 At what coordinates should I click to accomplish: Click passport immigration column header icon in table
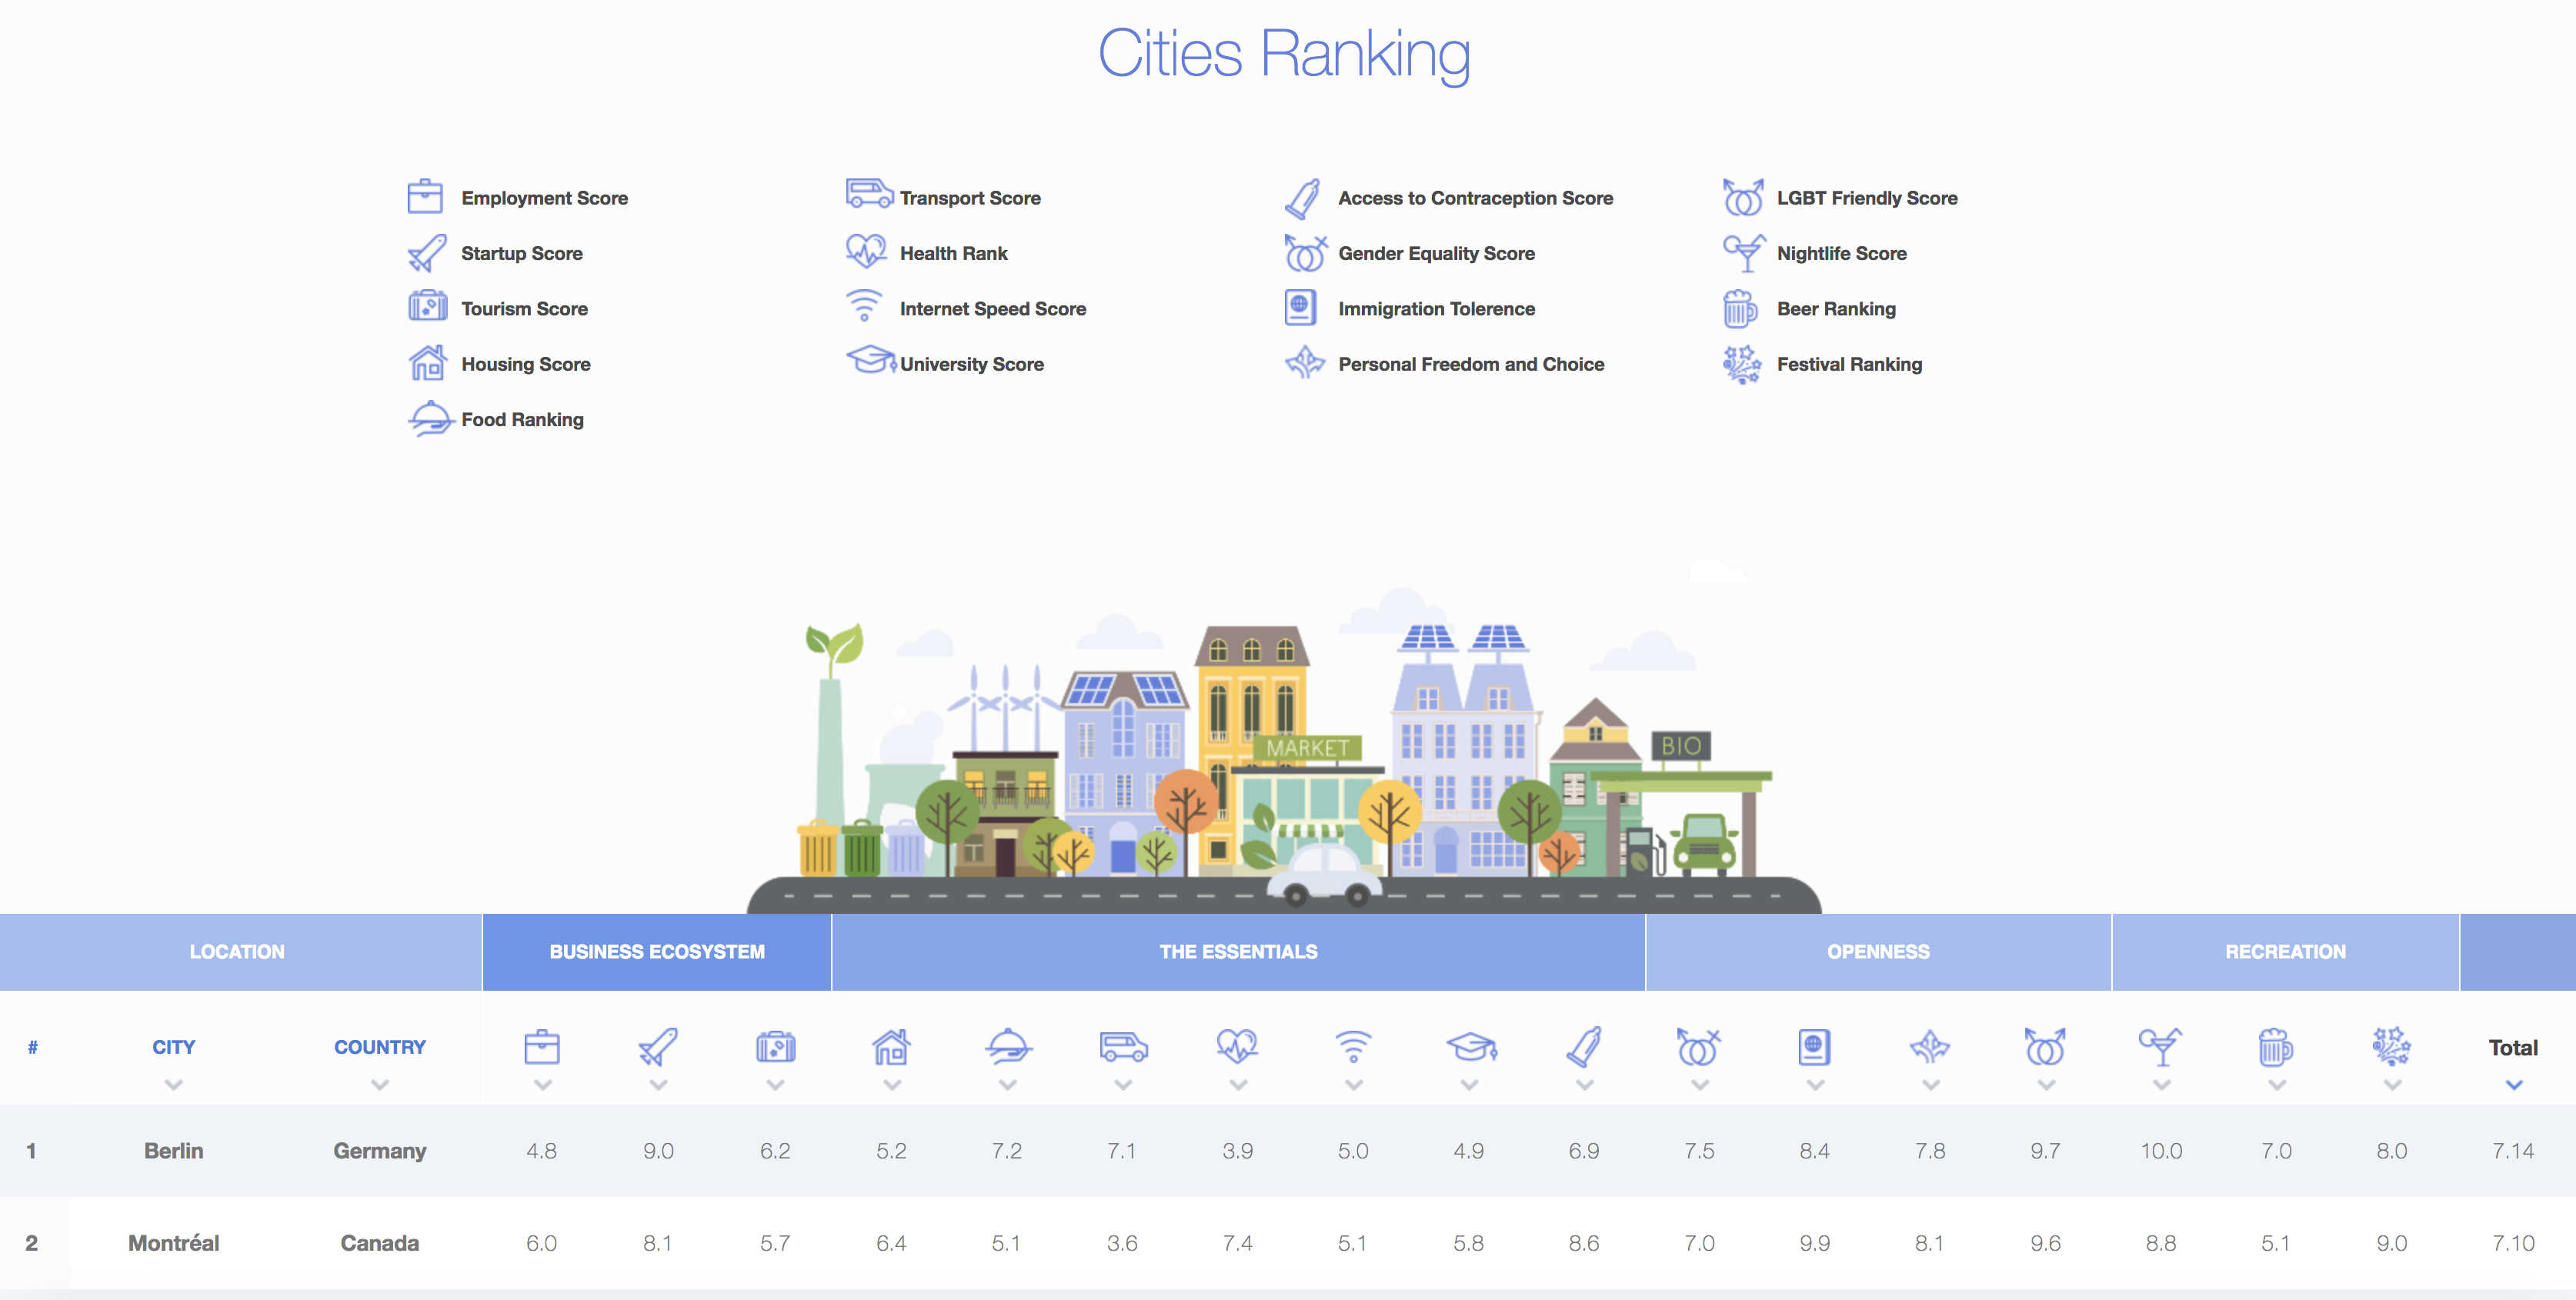[x=1814, y=1047]
